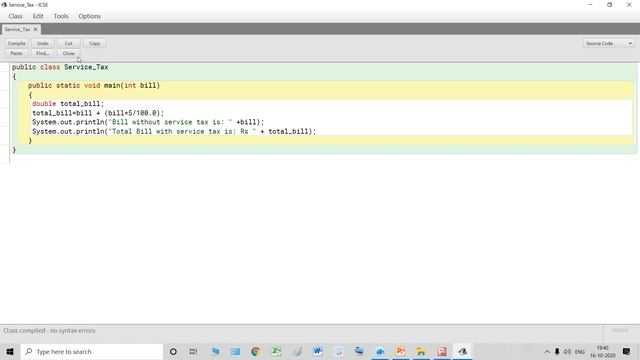Image resolution: width=640 pixels, height=360 pixels.
Task: Click the ENG language indicator
Action: coord(580,351)
